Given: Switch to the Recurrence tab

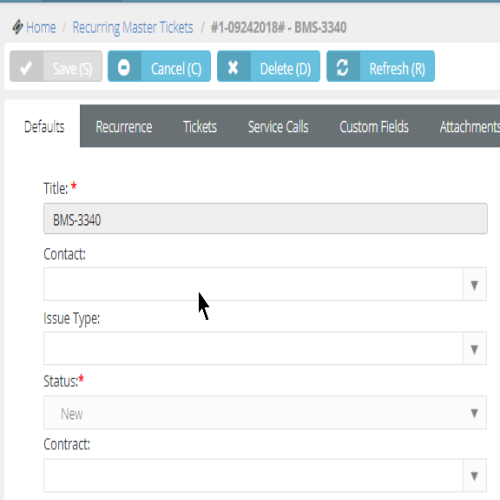Looking at the screenshot, I should [x=124, y=127].
